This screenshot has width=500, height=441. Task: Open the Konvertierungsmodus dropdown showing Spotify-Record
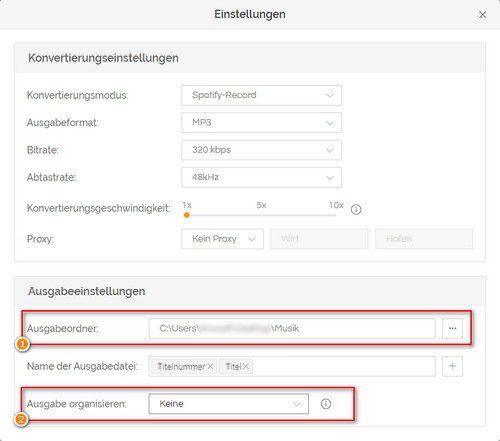[x=261, y=95]
